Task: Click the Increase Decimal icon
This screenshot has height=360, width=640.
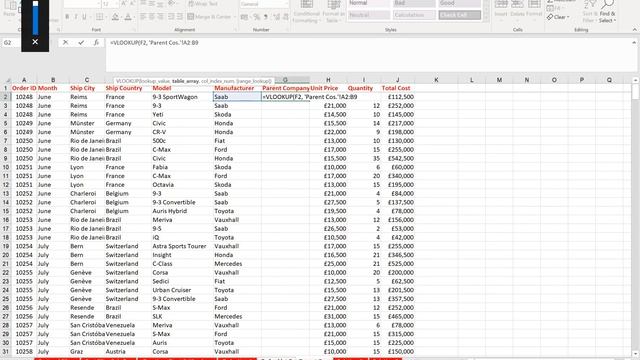Action: [x=276, y=17]
